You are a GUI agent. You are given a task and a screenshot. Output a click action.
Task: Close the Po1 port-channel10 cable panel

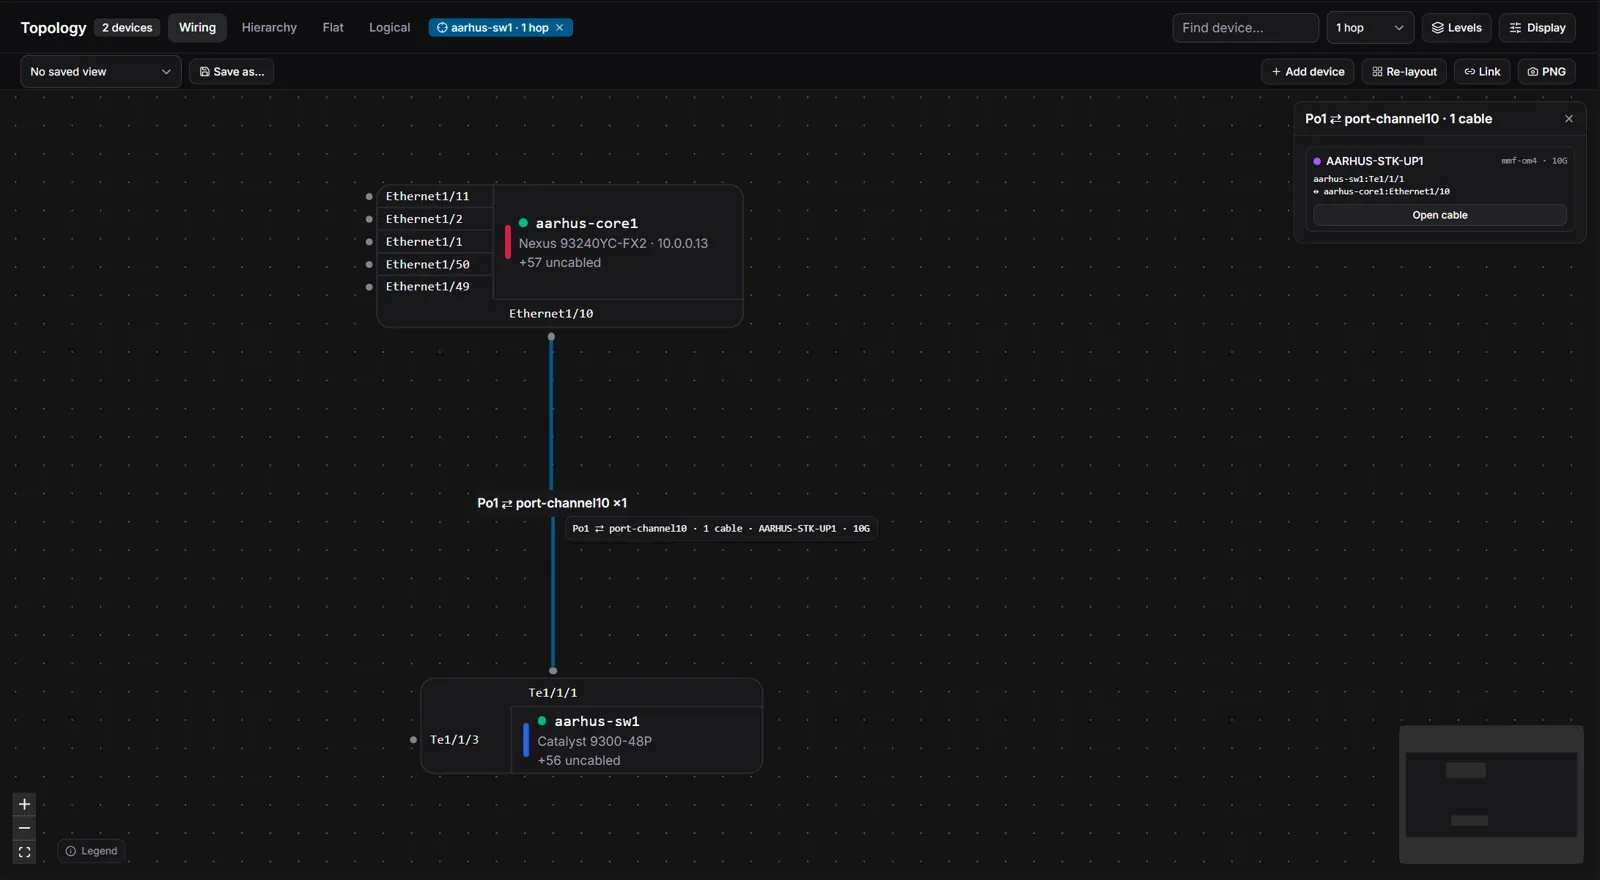pos(1569,119)
